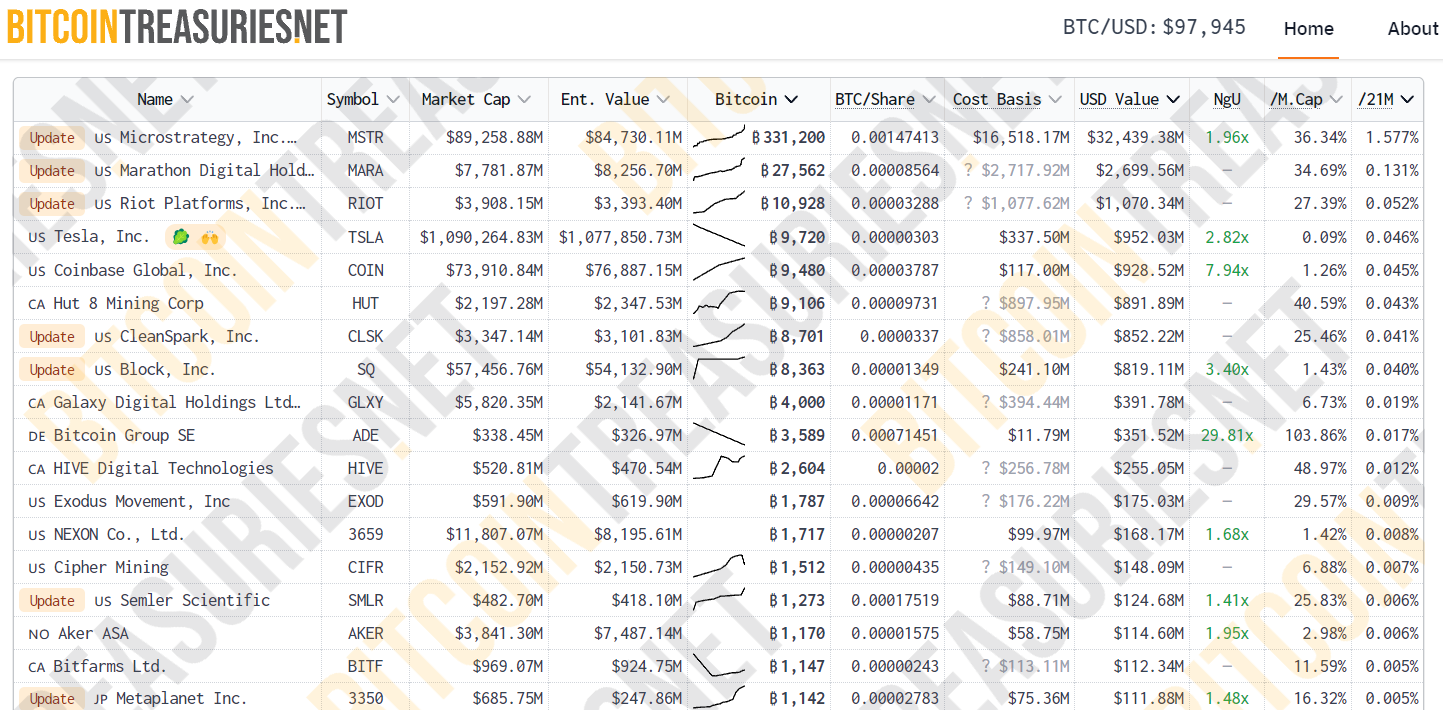Click the ₿9,720 Tesla bitcoin value

[797, 237]
